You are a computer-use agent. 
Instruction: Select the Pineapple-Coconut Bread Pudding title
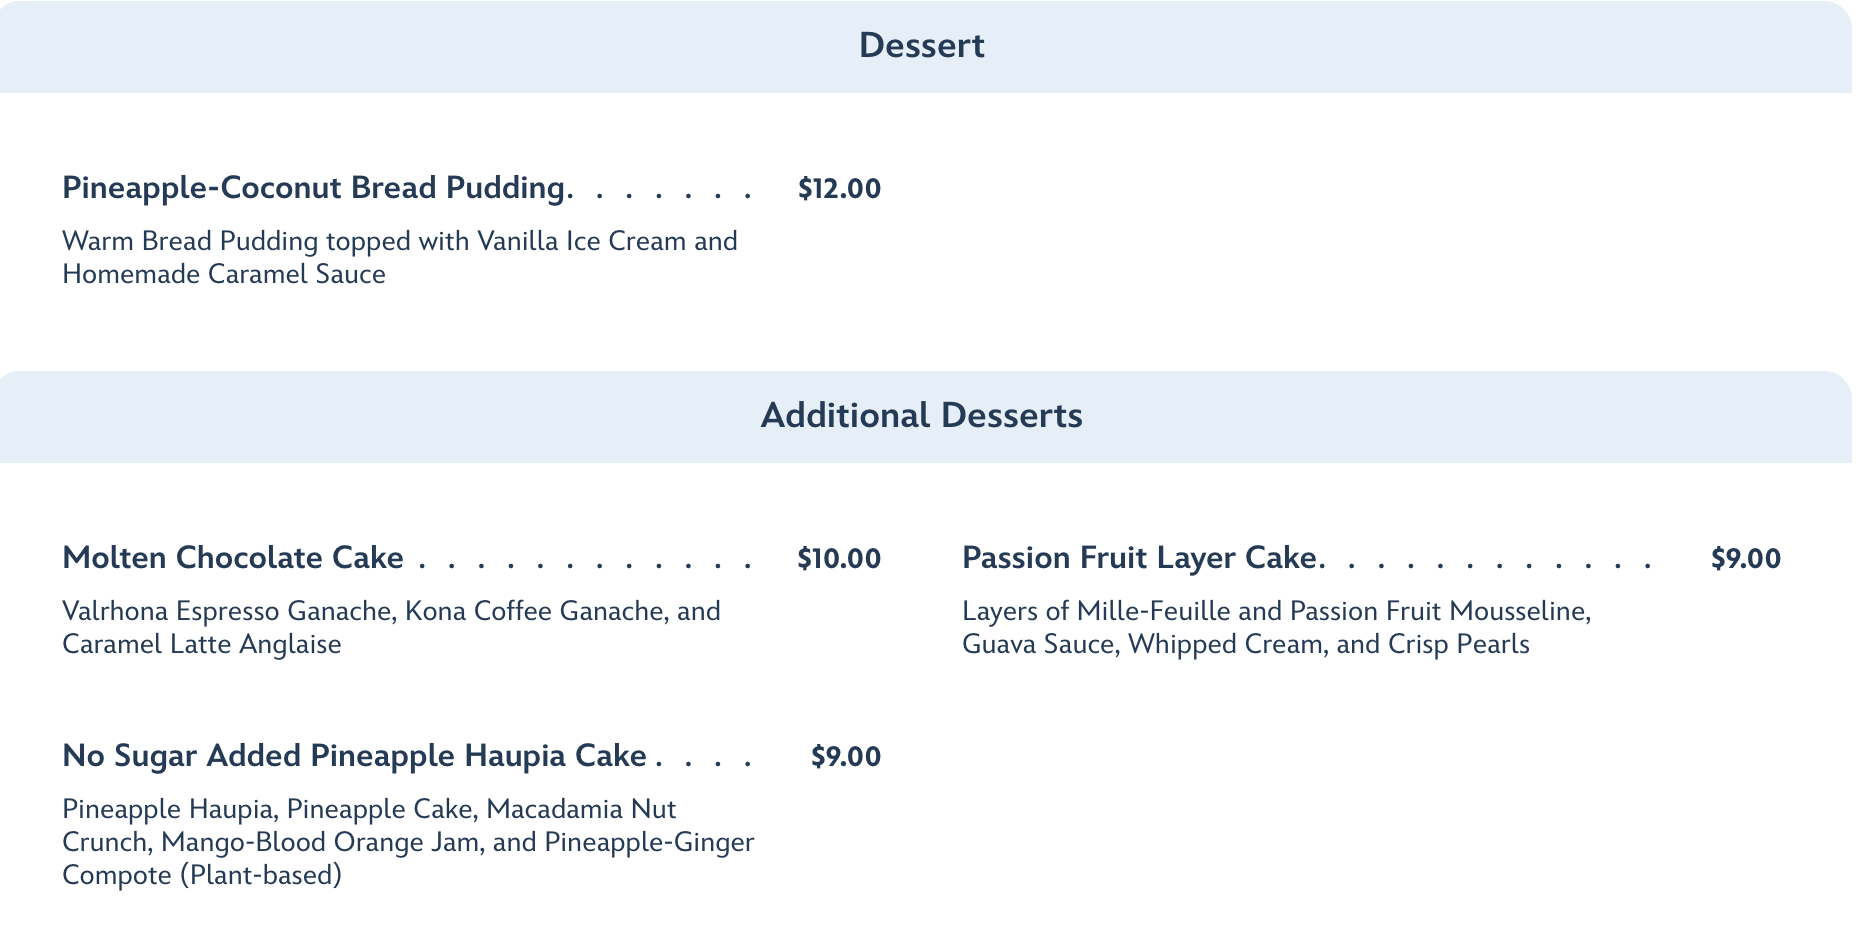click(x=315, y=188)
